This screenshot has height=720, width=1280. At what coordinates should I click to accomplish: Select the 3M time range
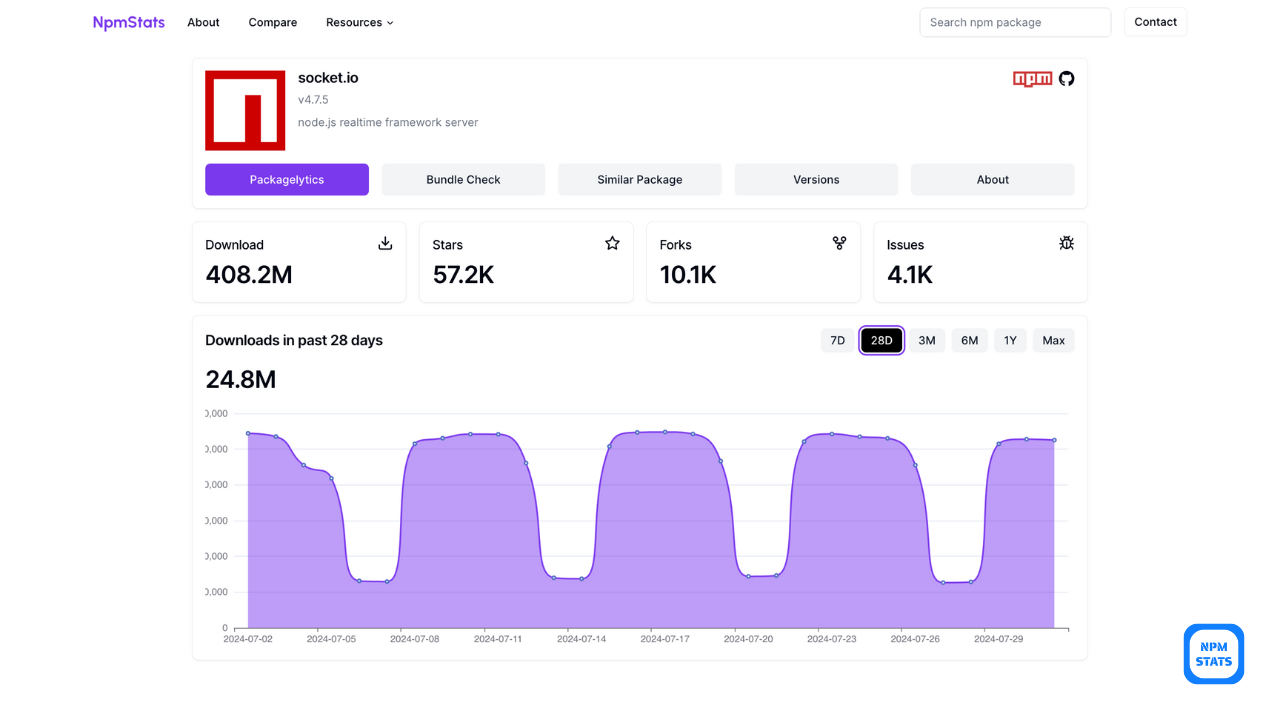[x=927, y=340]
